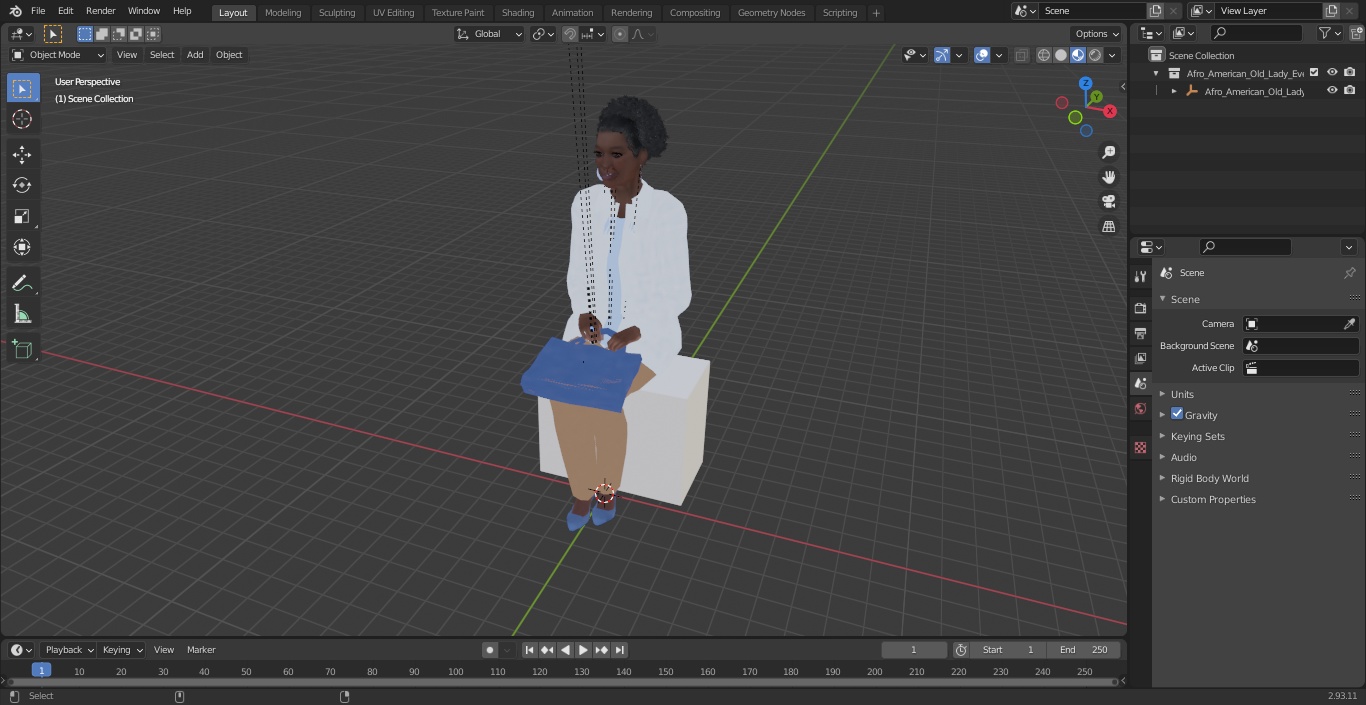Screen dimensions: 1366x705
Task: Click new scene duplicate icon
Action: [1155, 11]
